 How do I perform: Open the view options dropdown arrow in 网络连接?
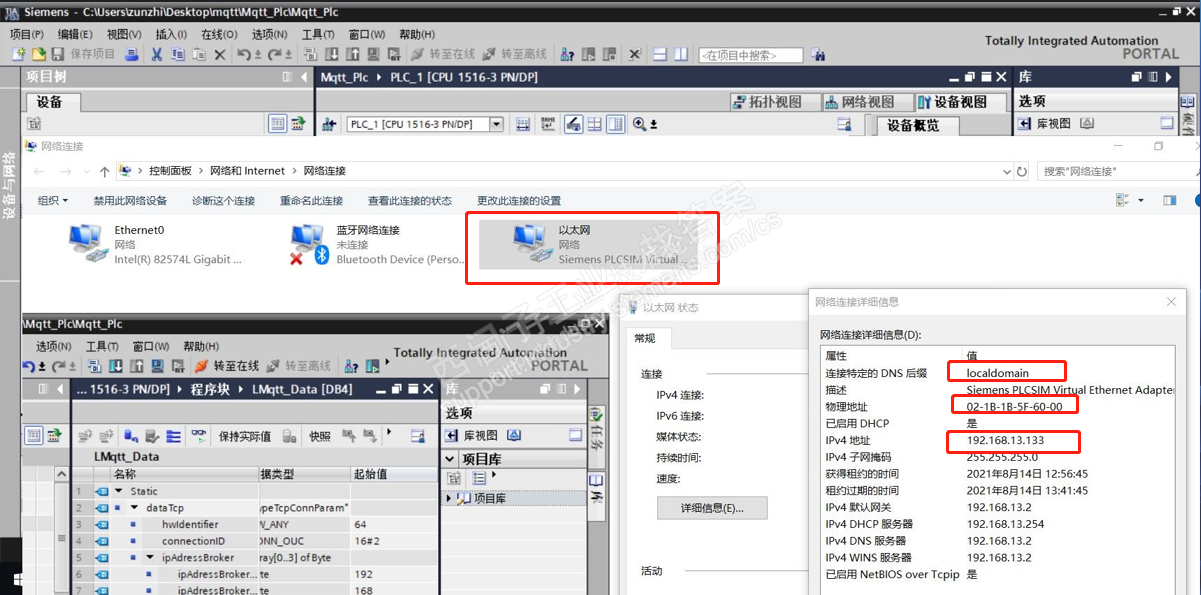click(x=1141, y=201)
